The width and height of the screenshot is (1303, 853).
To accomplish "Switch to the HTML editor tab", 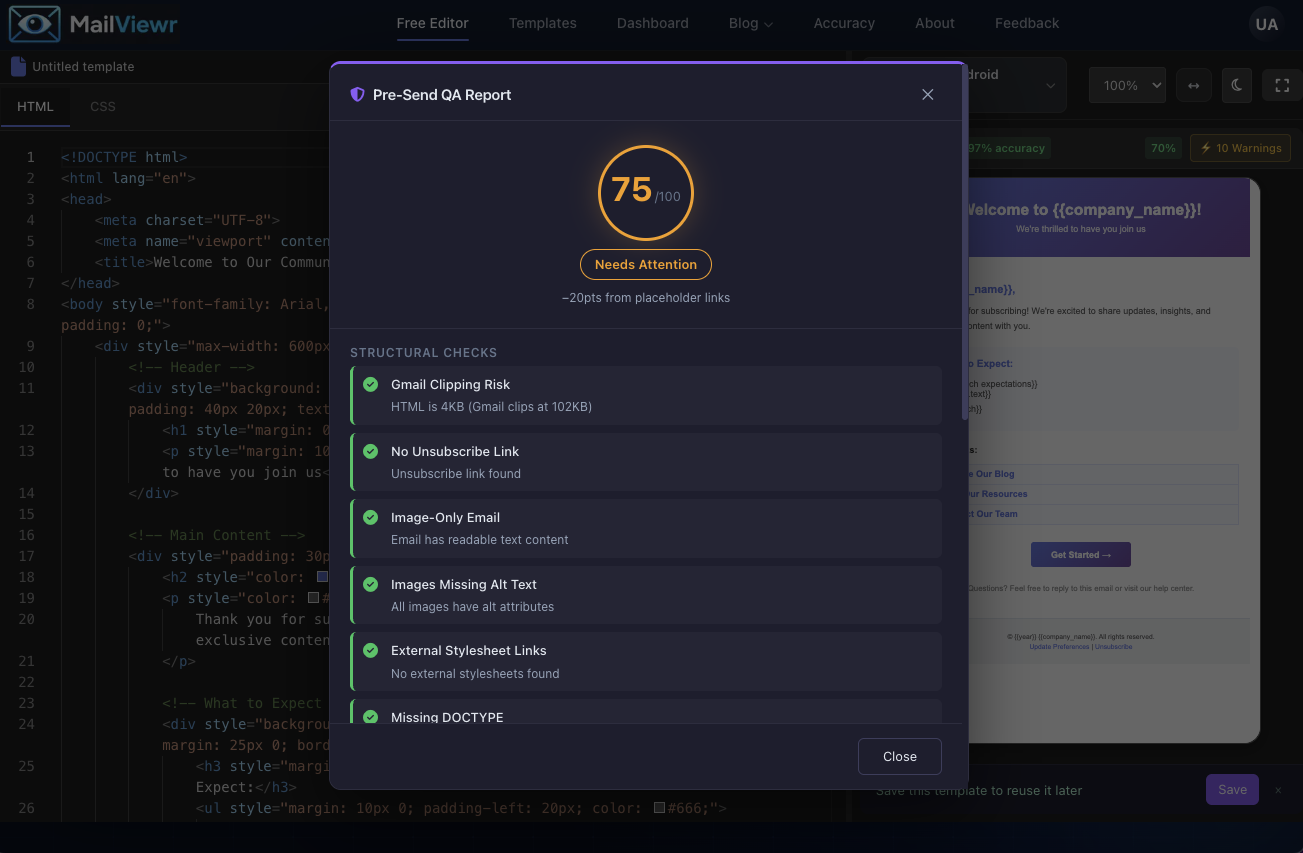I will pos(36,106).
